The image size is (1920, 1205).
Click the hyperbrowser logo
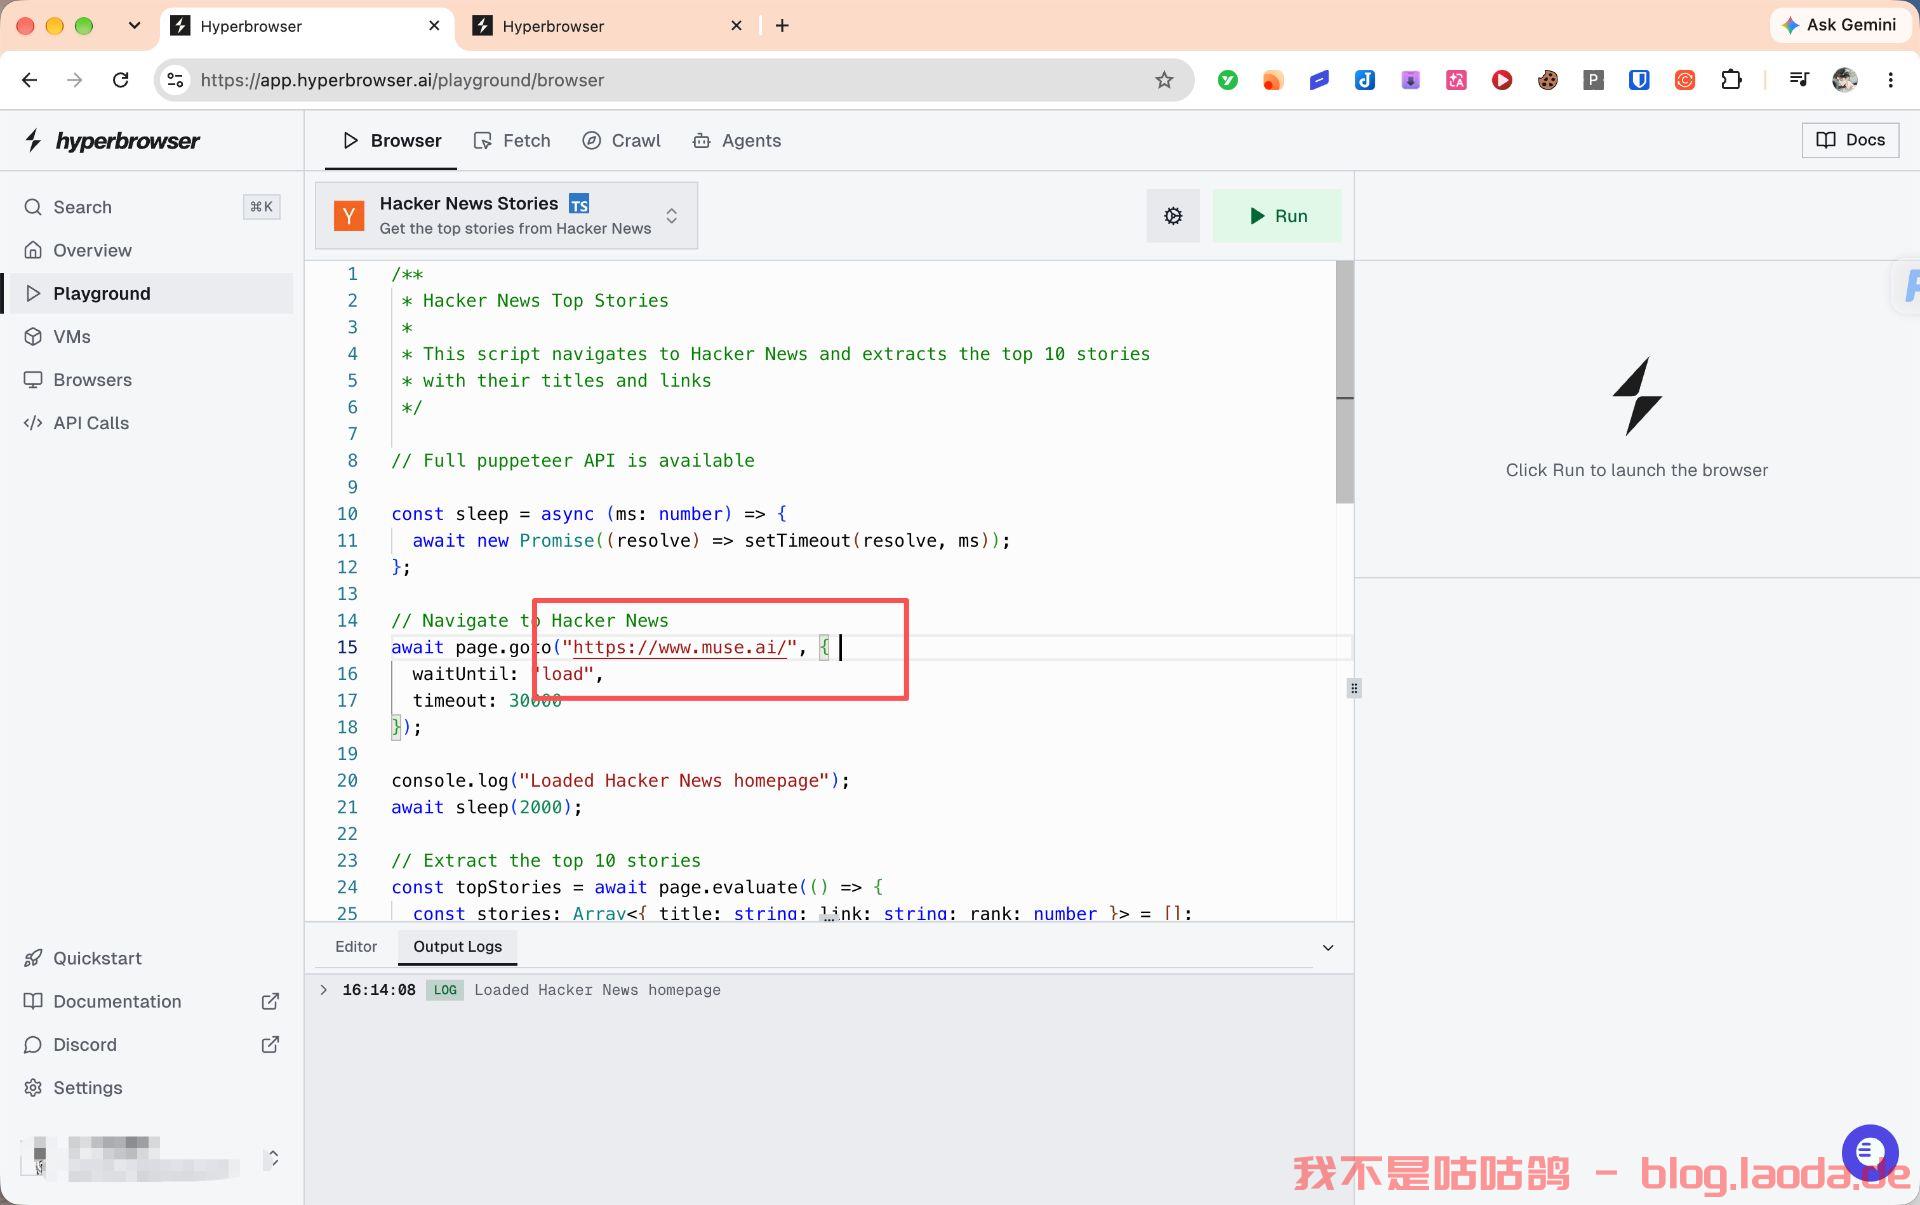pyautogui.click(x=112, y=141)
